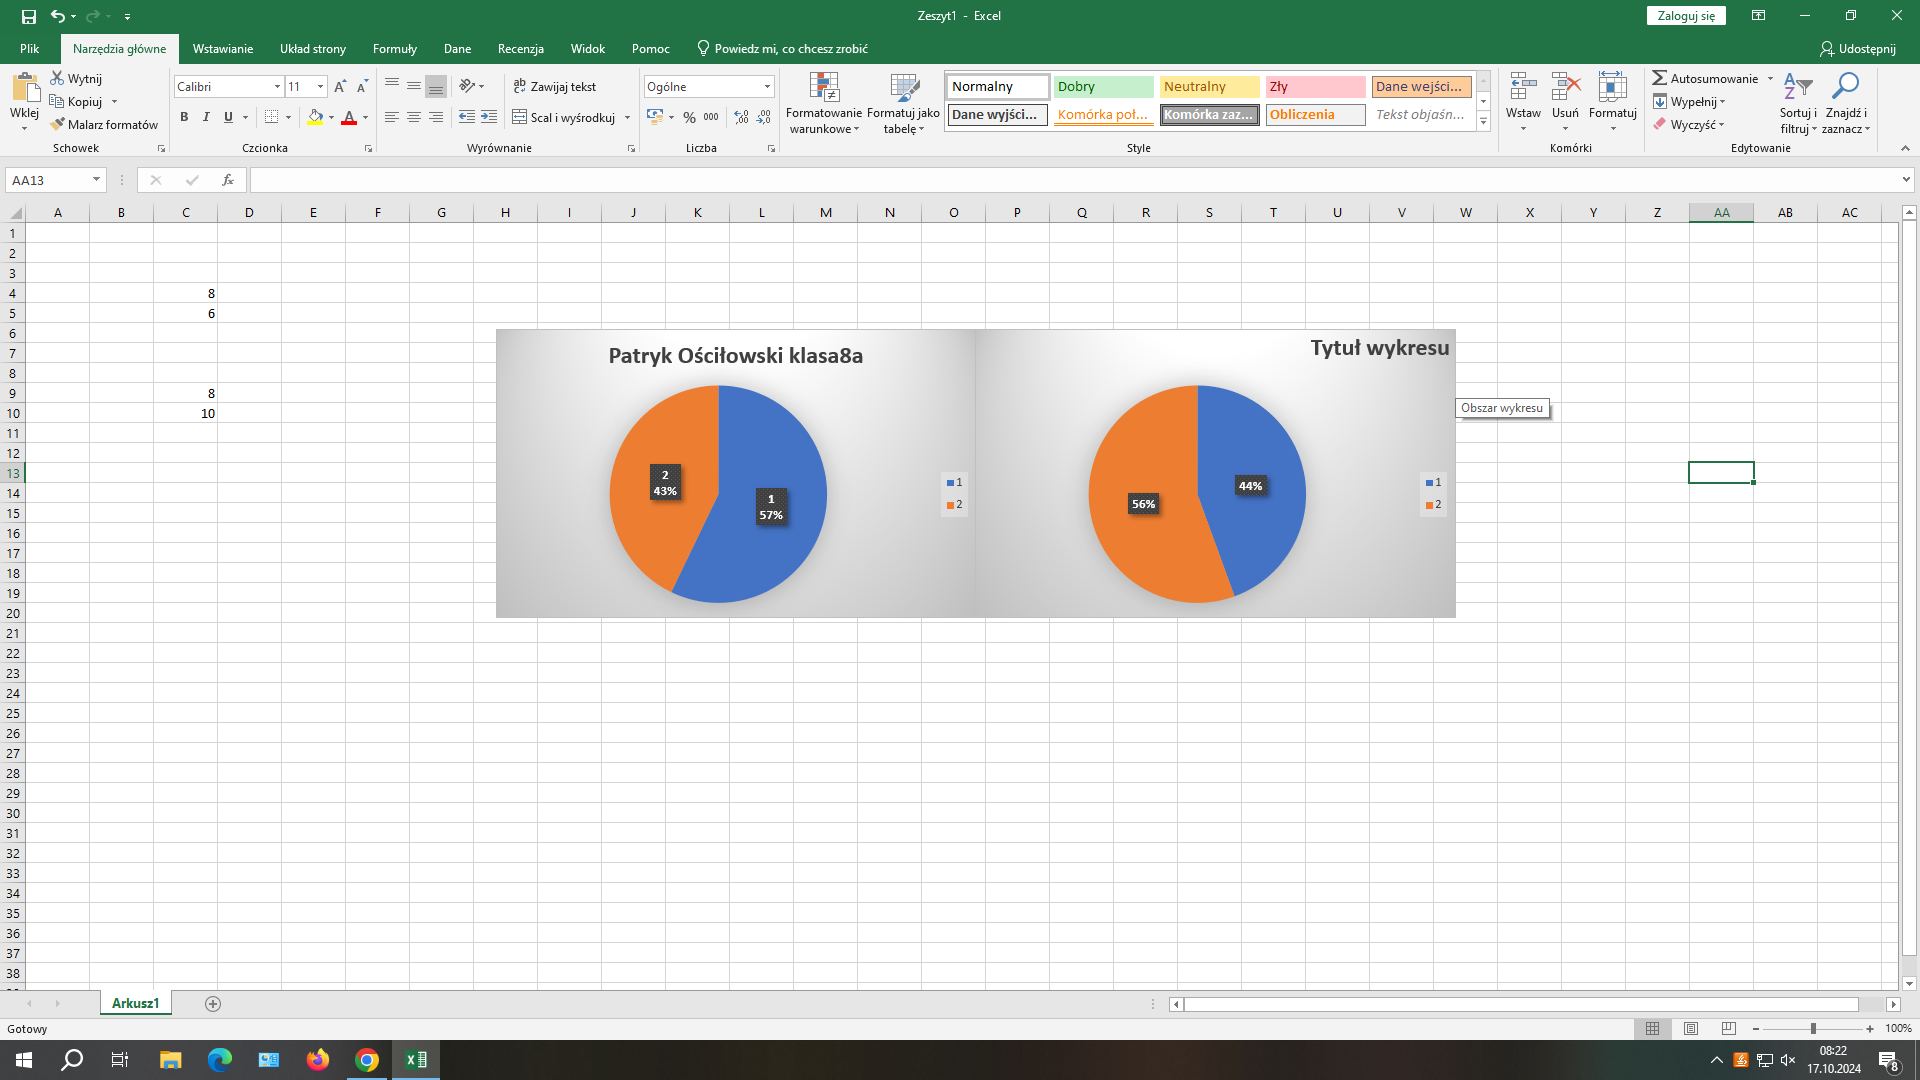The height and width of the screenshot is (1080, 1920).
Task: Enable Wrap Text (Zawijaj tekst)
Action: pos(555,87)
